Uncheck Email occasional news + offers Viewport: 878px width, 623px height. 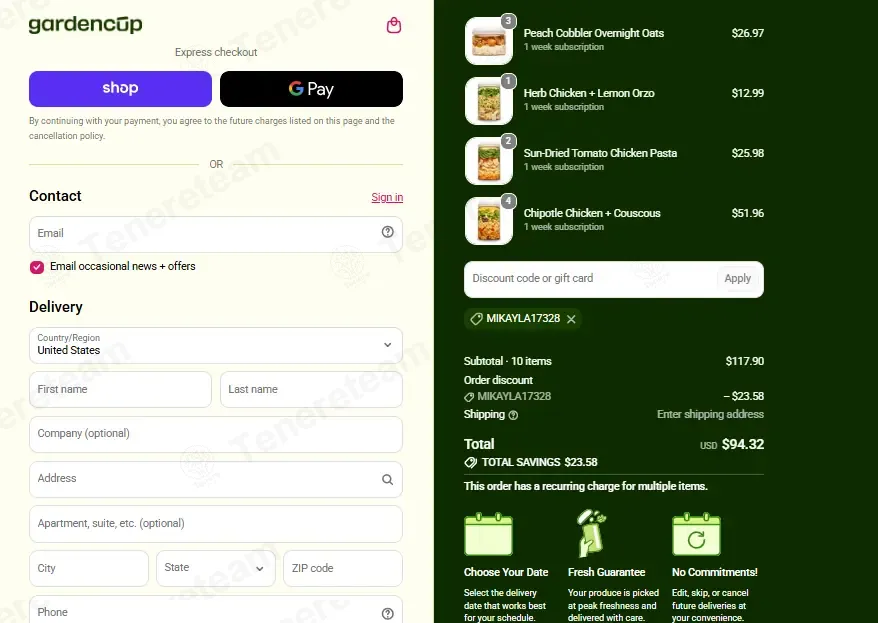(x=37, y=267)
